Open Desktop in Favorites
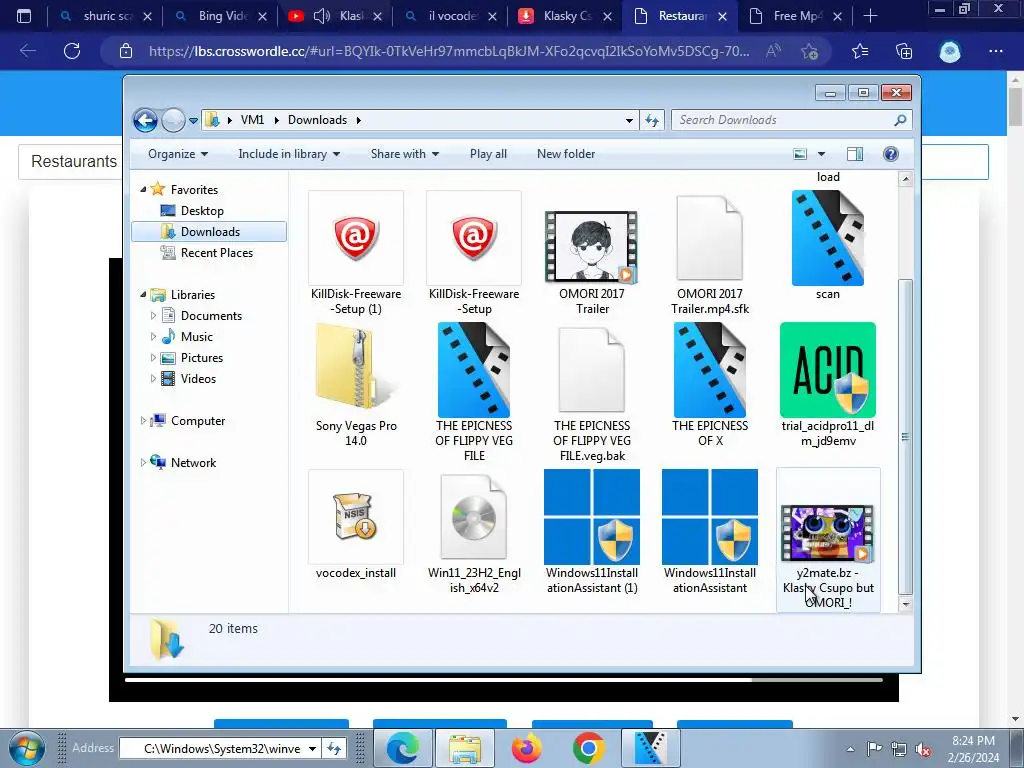 (x=202, y=211)
